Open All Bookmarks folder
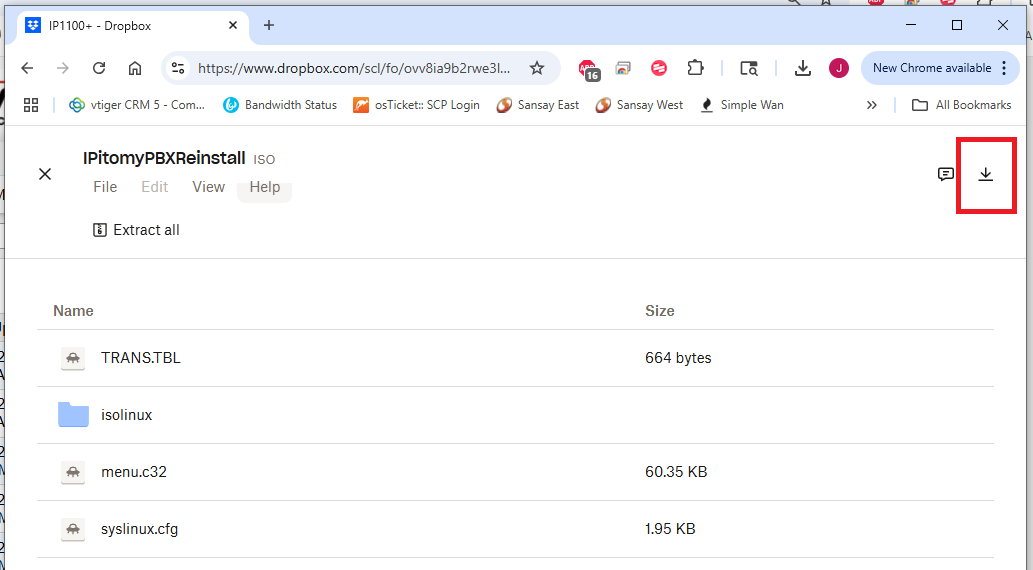This screenshot has height=570, width=1033. tap(961, 105)
